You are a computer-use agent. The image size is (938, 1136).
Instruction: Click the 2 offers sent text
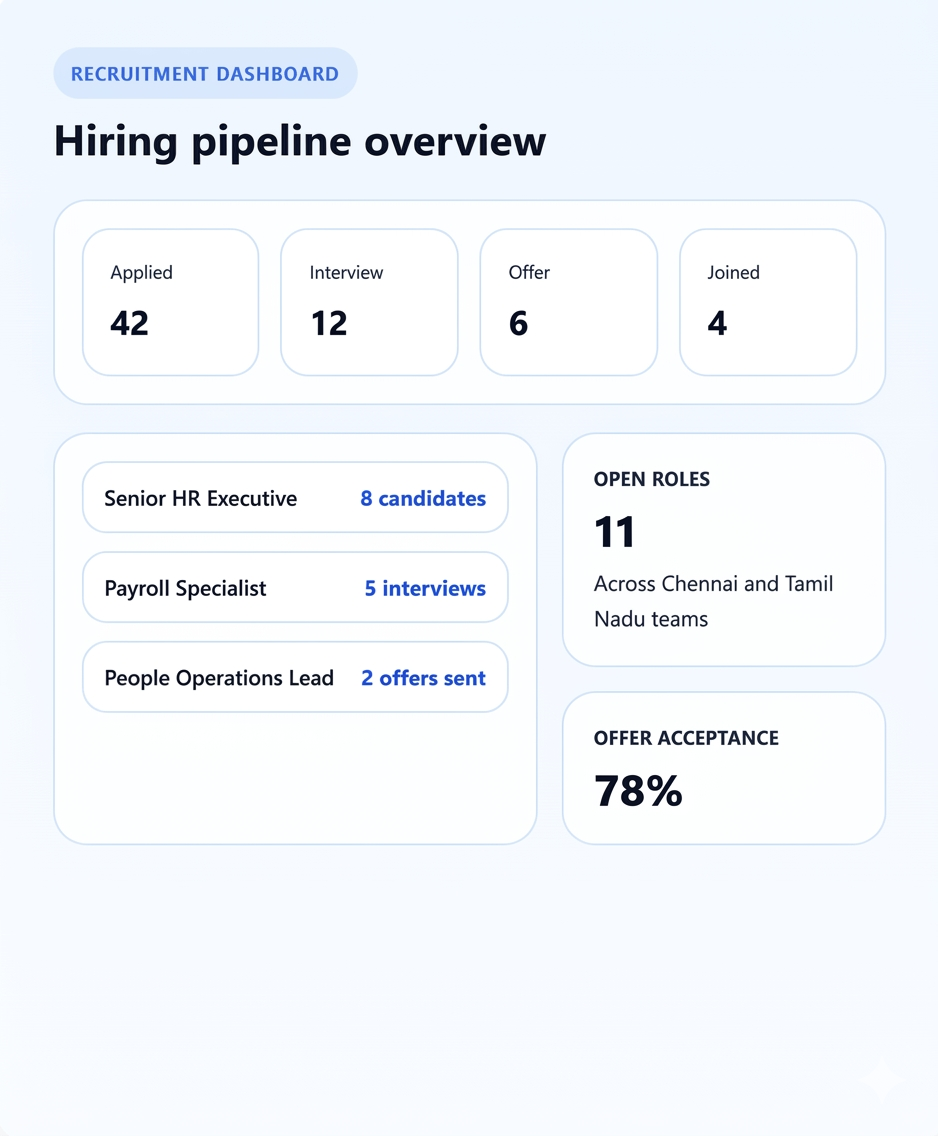[x=423, y=677]
